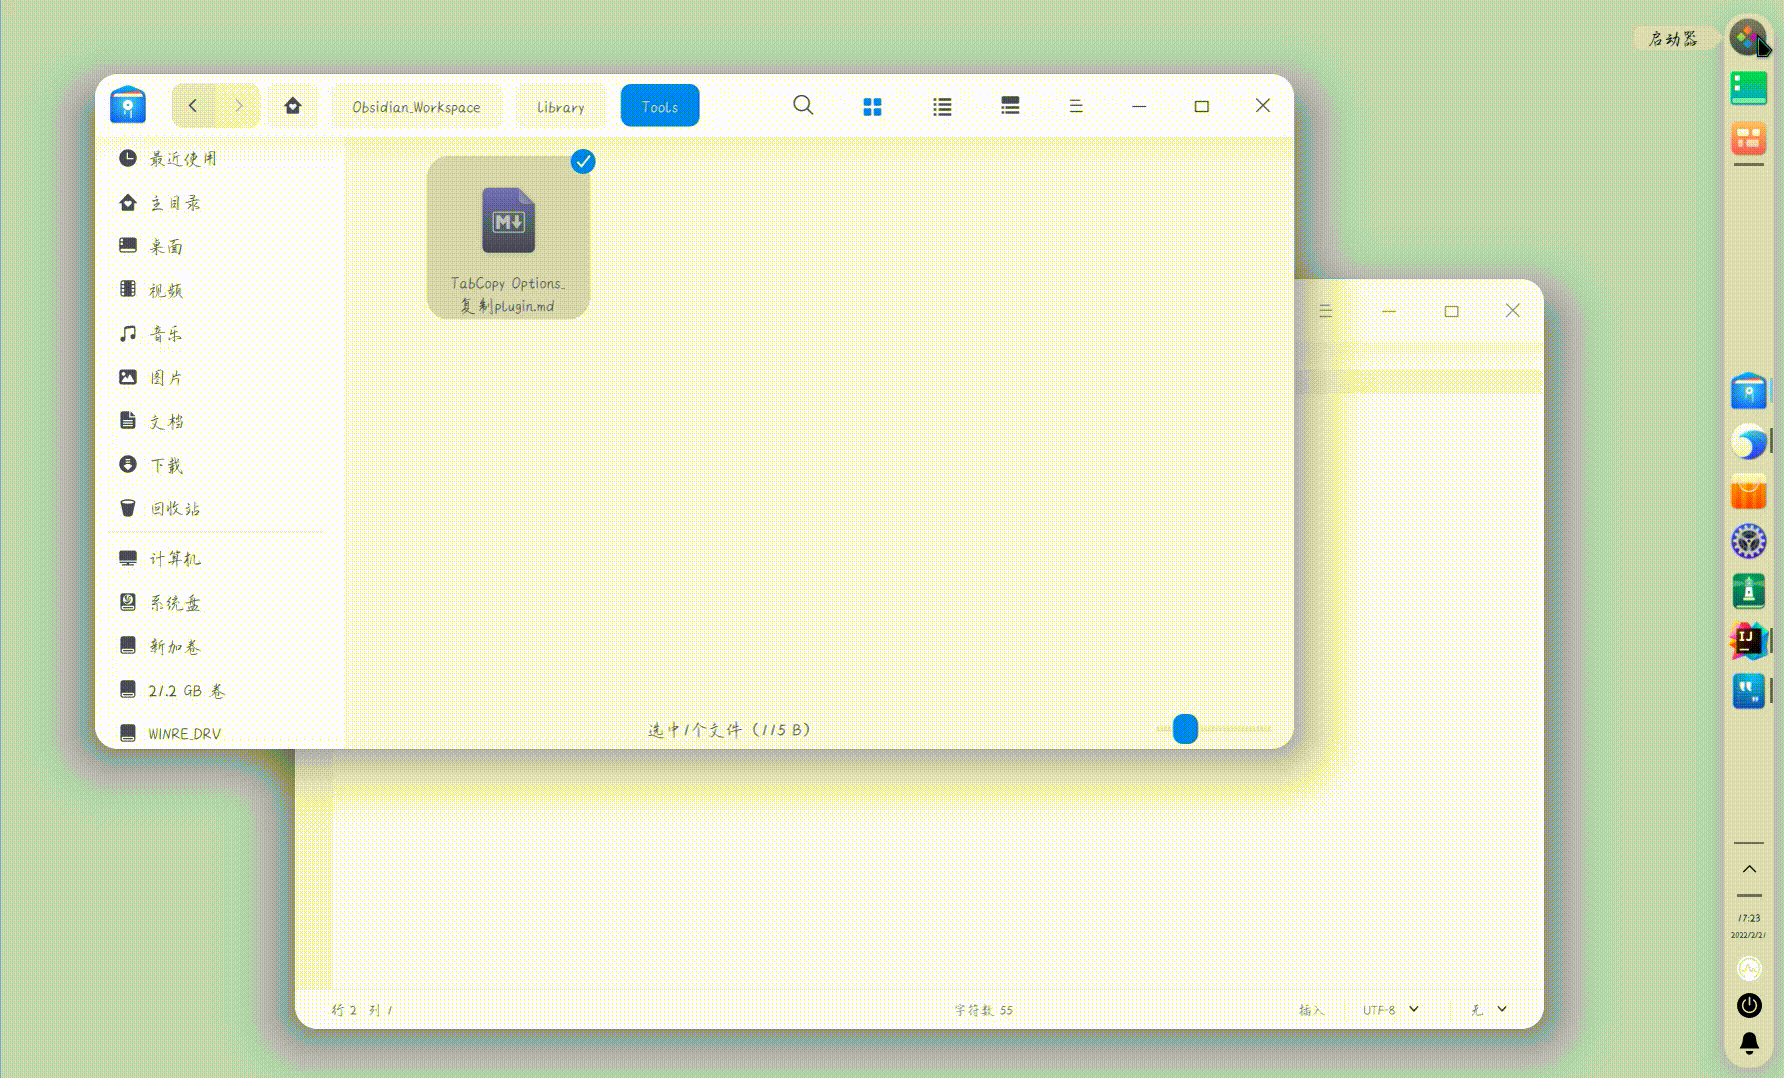
Task: Click the 插入 input mode indicator
Action: pos(1311,1010)
